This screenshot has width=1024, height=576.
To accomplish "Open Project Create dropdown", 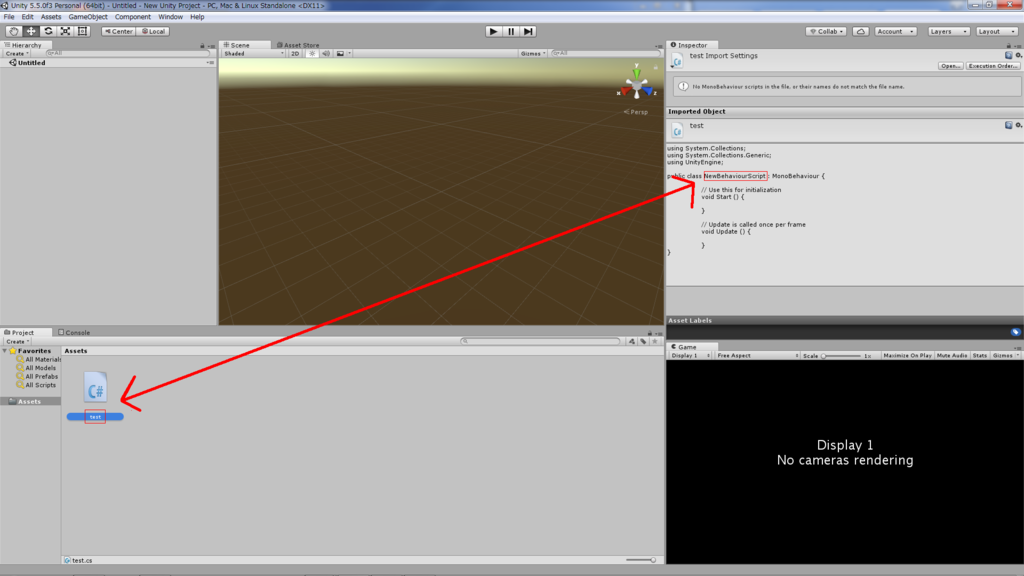I will pyautogui.click(x=16, y=342).
